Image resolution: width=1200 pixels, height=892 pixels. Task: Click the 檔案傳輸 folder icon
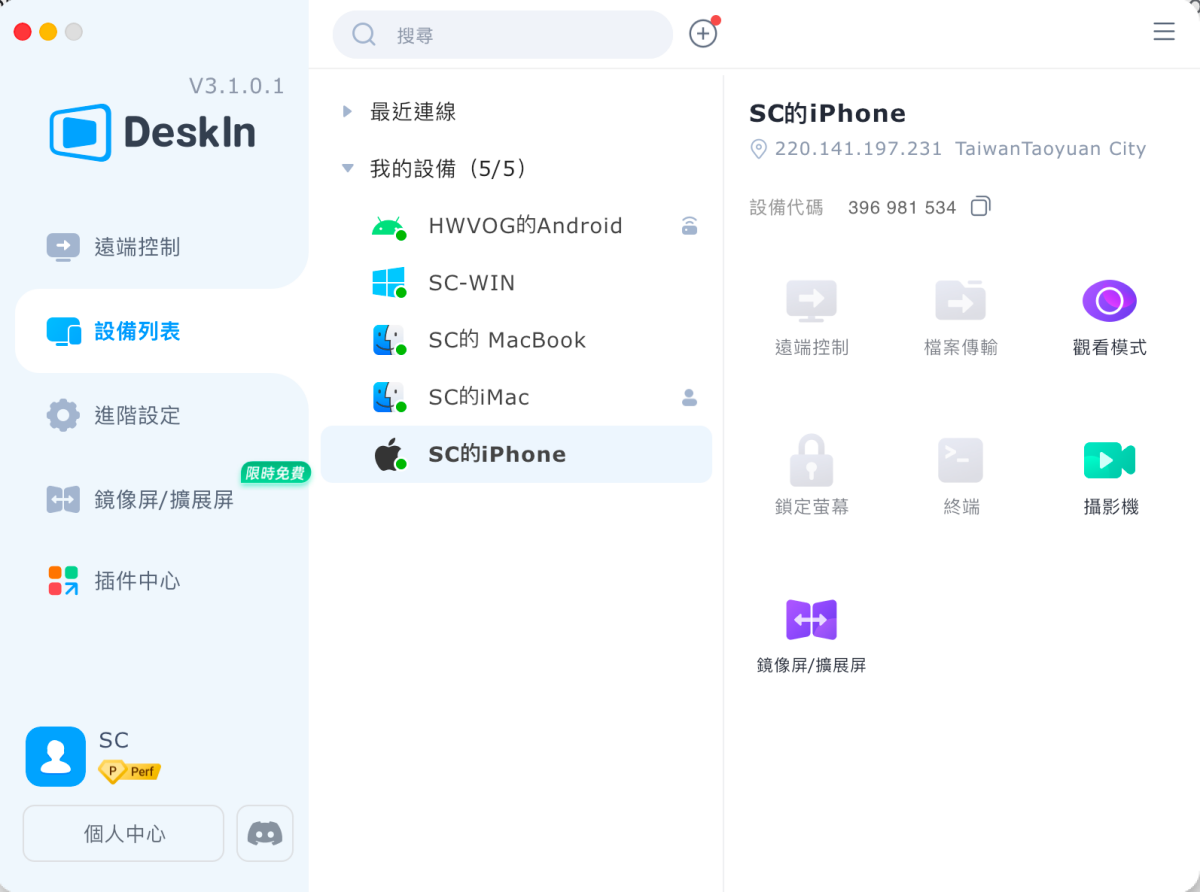(960, 301)
